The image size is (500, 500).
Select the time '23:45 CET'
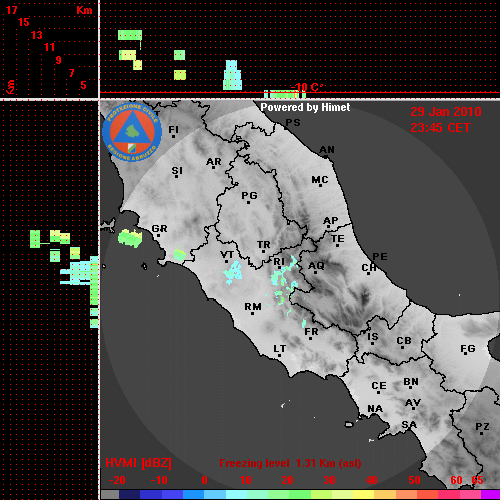tap(440, 128)
